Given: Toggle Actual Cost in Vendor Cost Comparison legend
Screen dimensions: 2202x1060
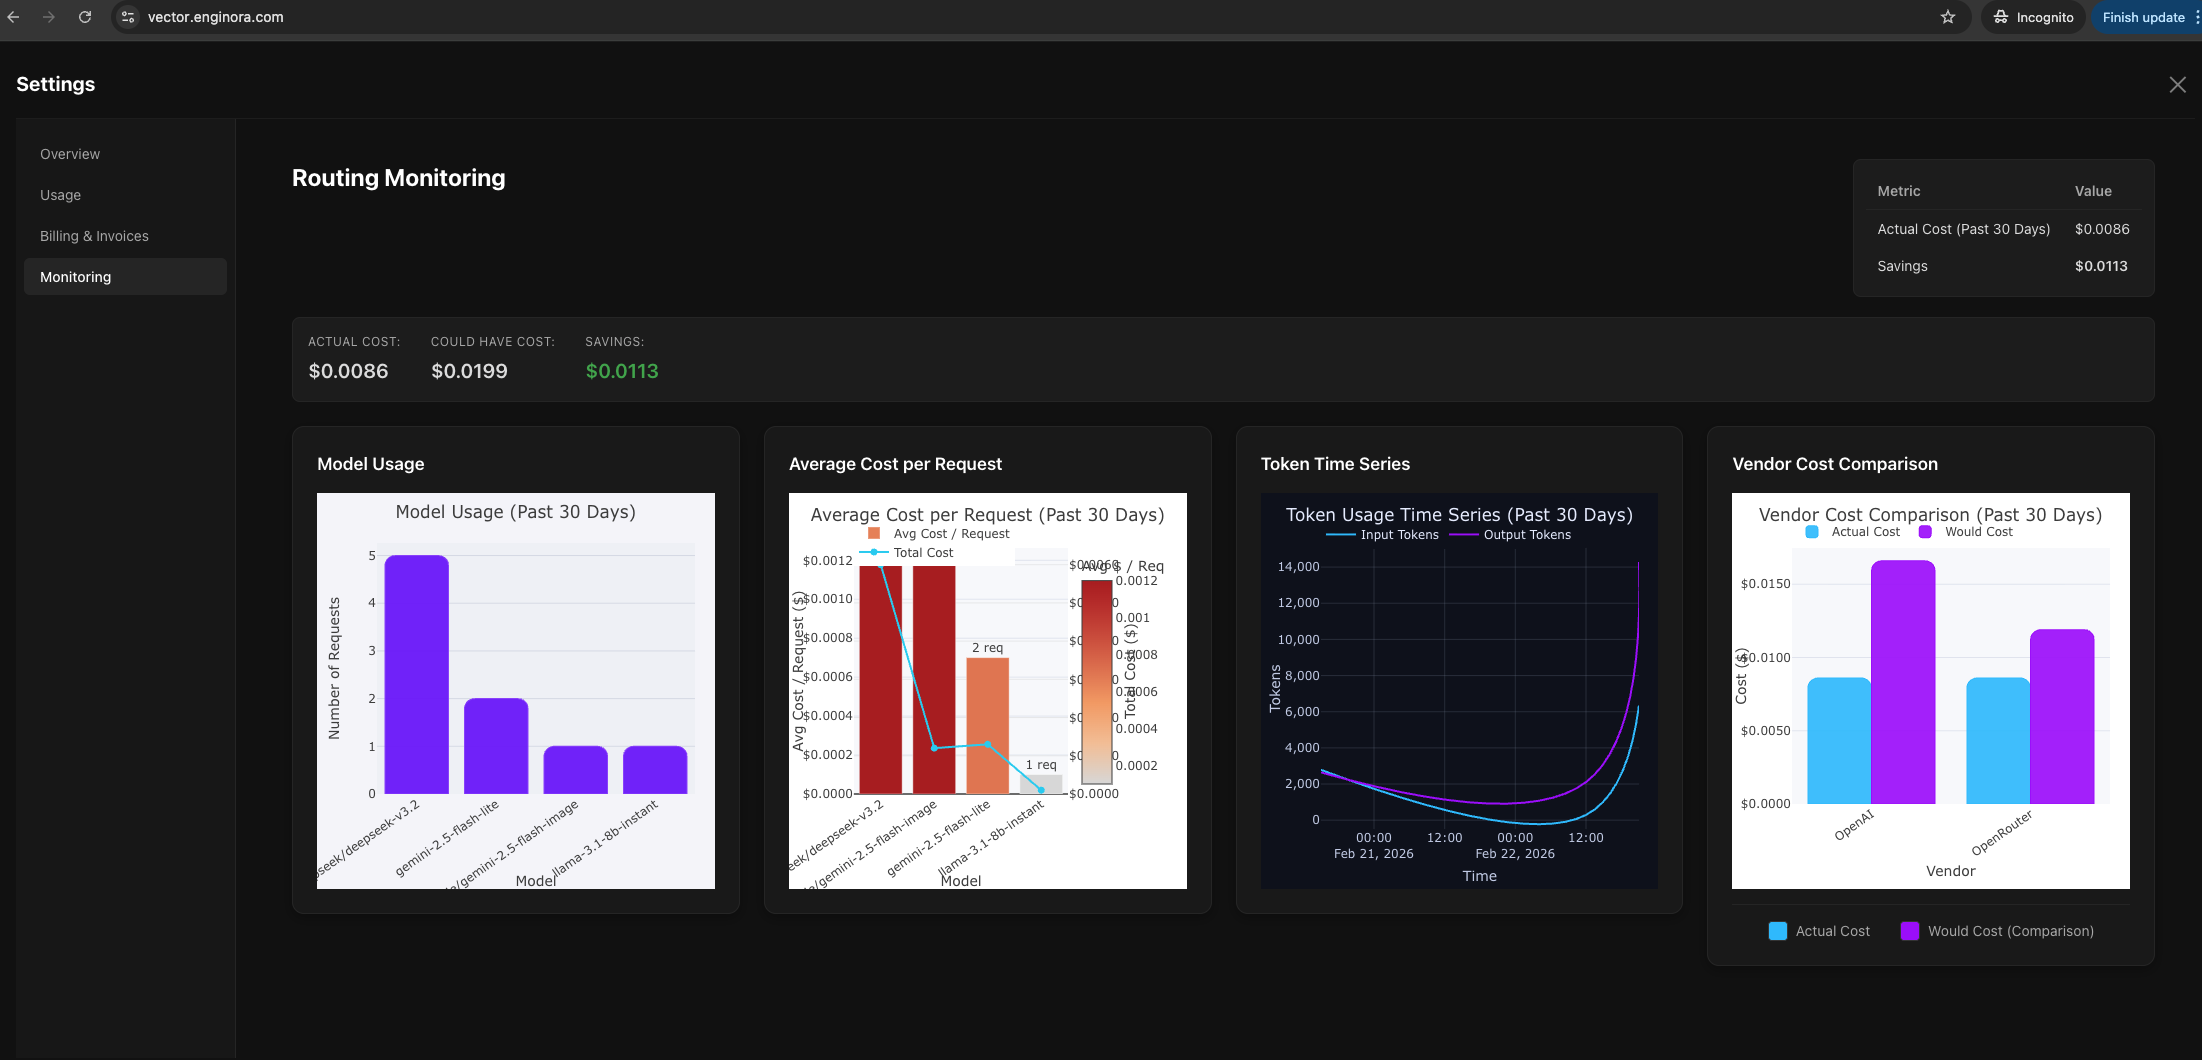Looking at the screenshot, I should pos(1854,531).
